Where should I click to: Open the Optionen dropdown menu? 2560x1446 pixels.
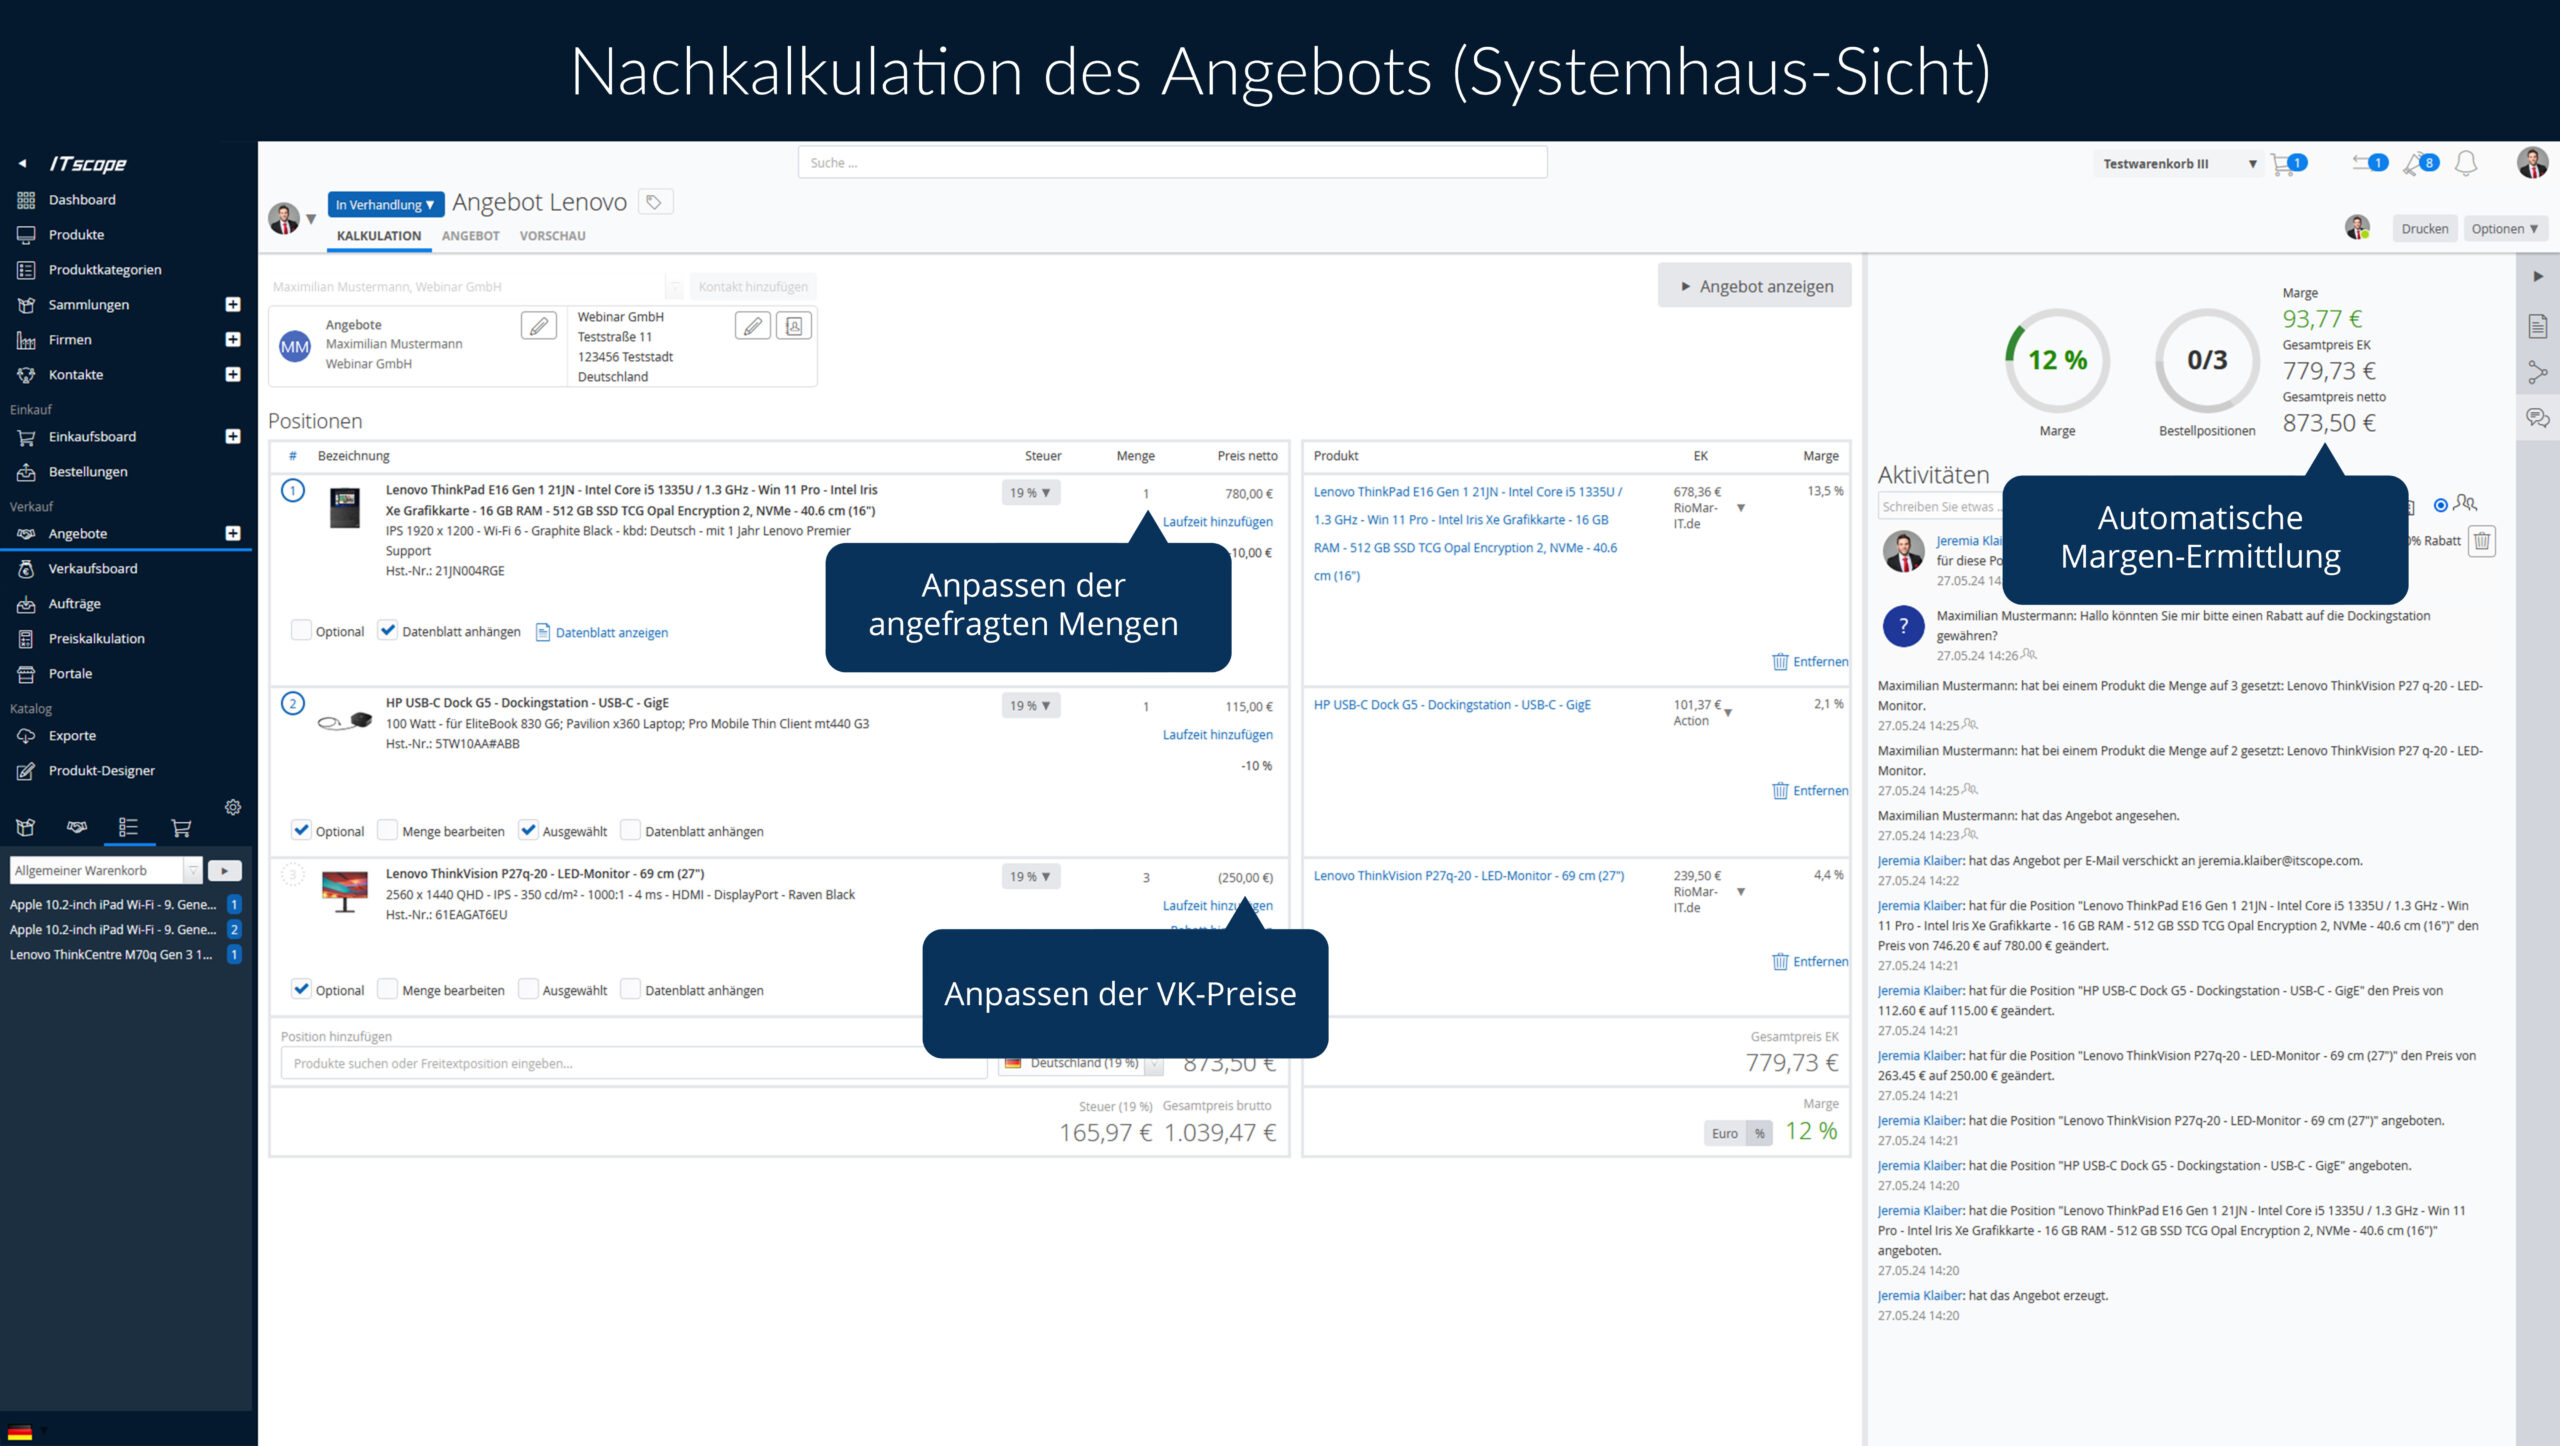click(x=2503, y=229)
